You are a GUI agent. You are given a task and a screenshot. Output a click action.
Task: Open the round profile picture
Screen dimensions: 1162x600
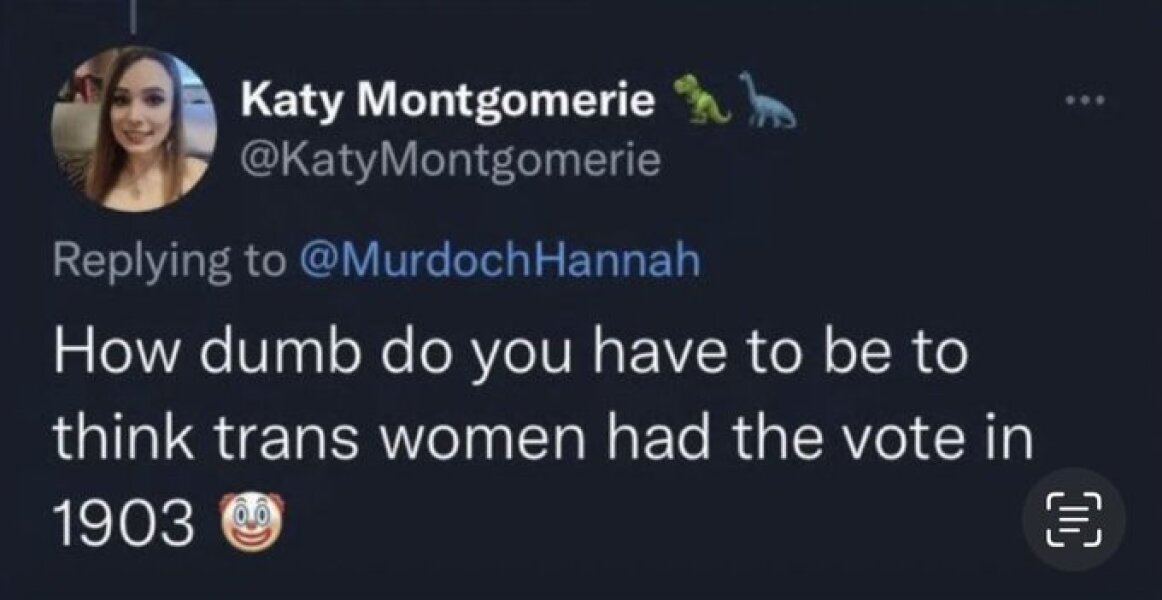[x=133, y=128]
